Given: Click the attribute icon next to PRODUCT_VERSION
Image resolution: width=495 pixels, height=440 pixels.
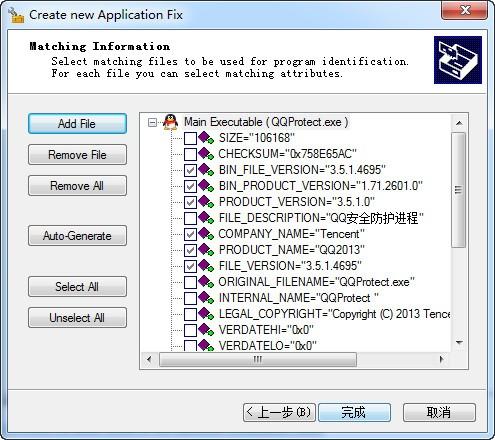Looking at the screenshot, I should point(206,202).
